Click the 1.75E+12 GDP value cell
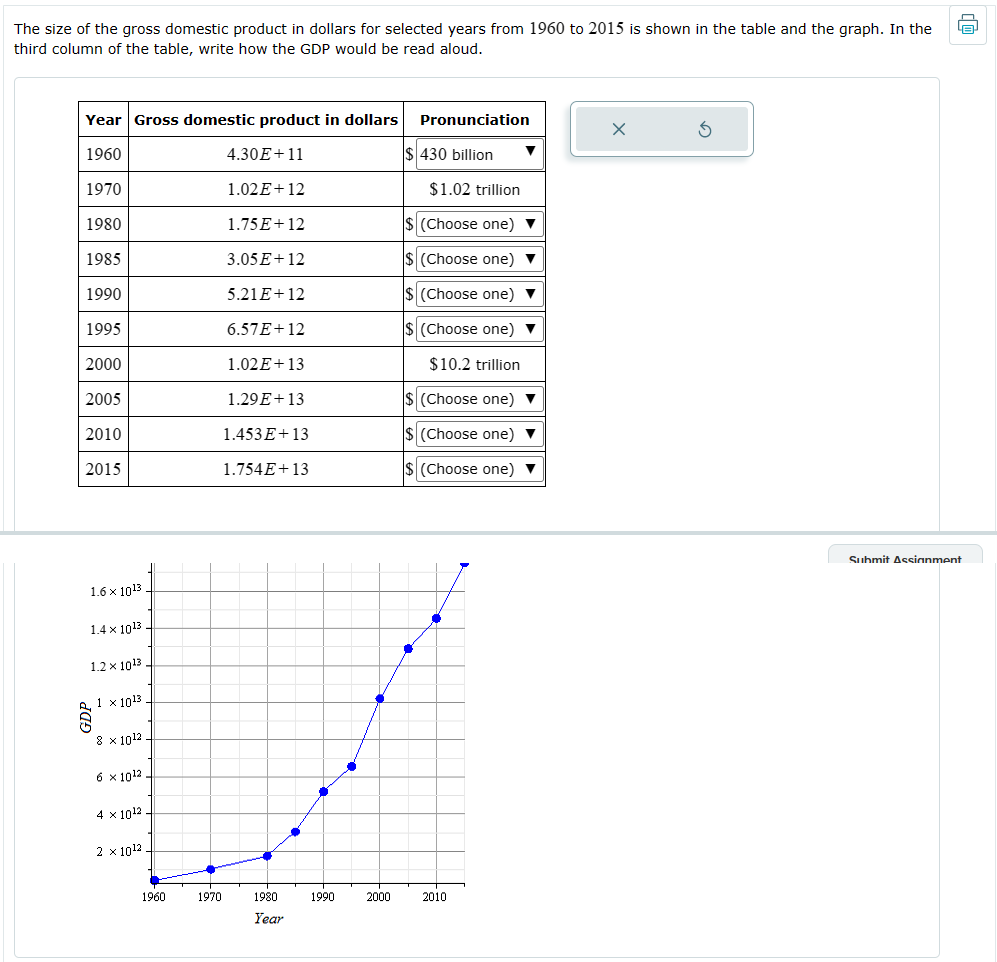The height and width of the screenshot is (962, 997). (266, 224)
